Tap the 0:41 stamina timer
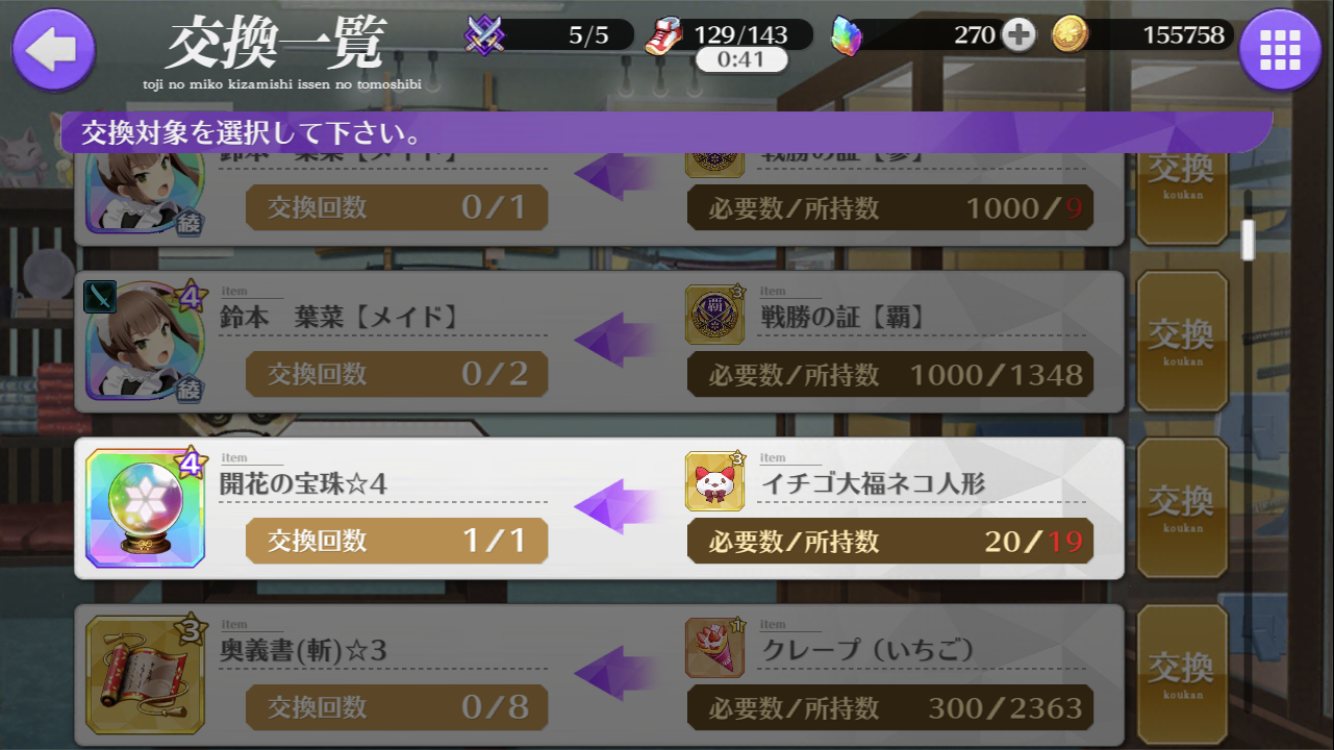 741,60
